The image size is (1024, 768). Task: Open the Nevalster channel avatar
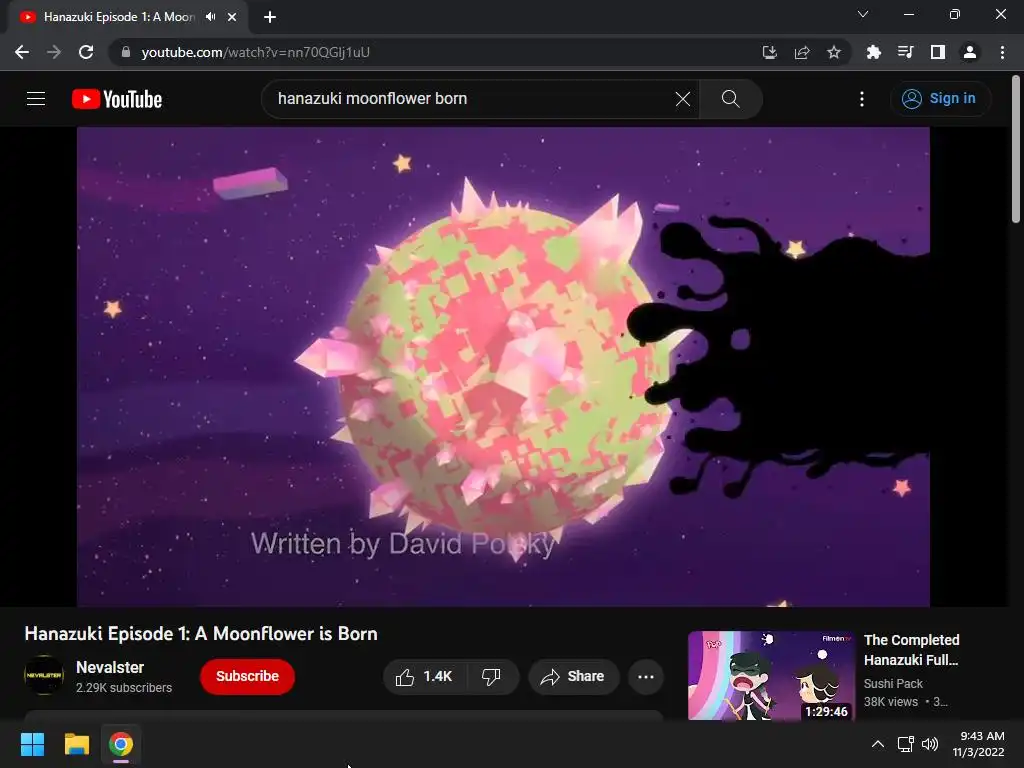pos(44,675)
